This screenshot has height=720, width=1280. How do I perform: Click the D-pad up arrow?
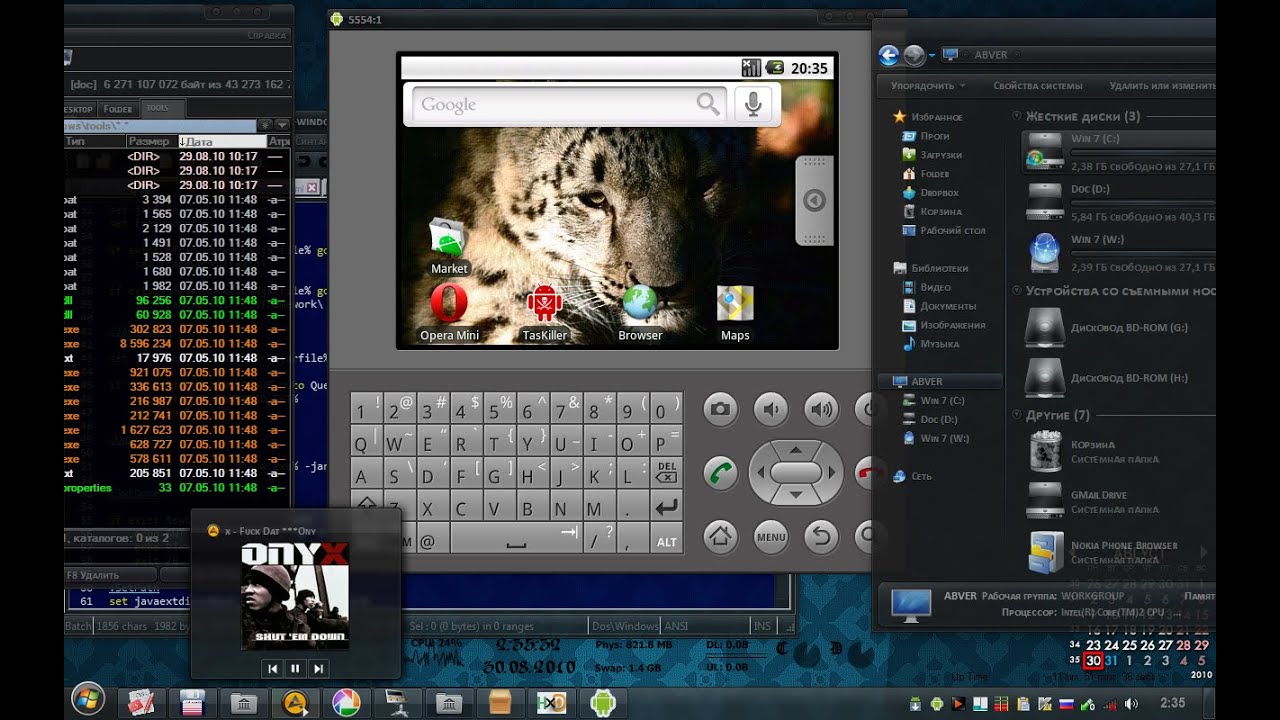(x=796, y=449)
